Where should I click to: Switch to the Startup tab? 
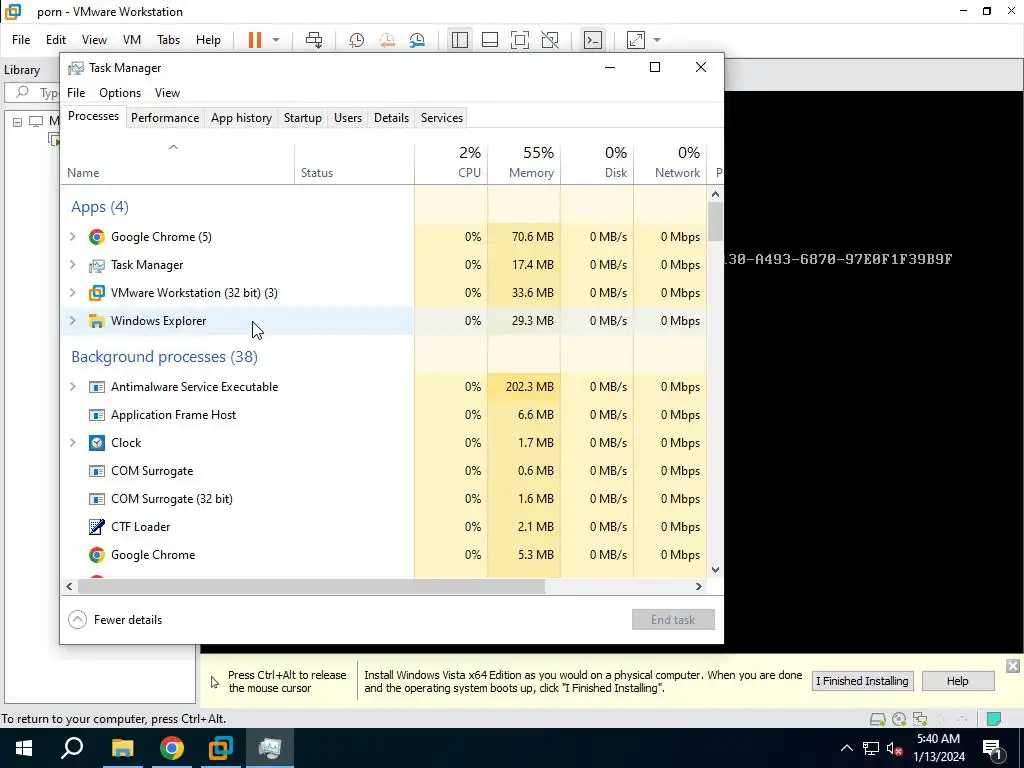[x=302, y=118]
